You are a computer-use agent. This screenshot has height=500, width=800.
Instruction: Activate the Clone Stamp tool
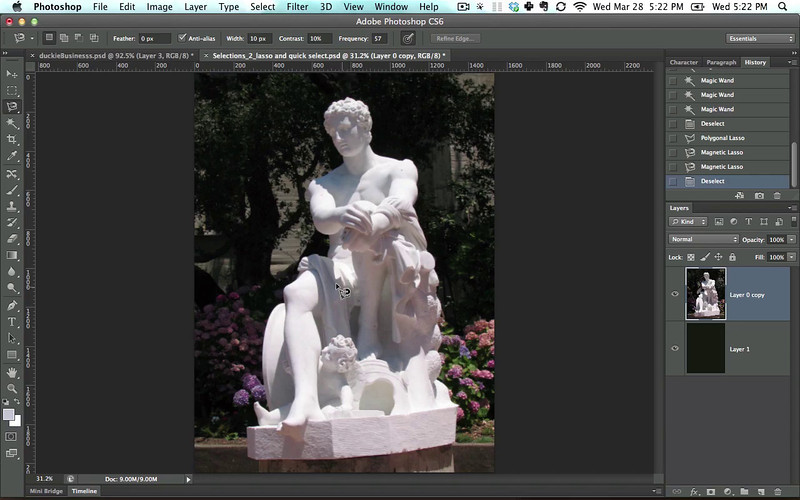(12, 206)
